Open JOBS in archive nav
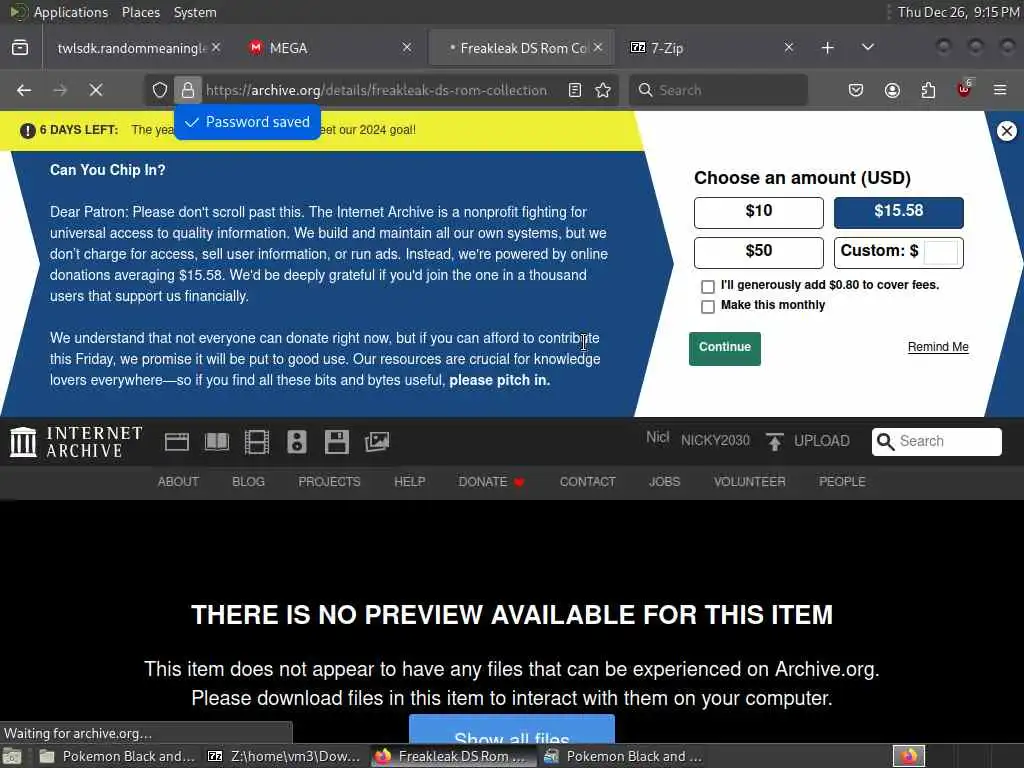The width and height of the screenshot is (1024, 768). tap(664, 482)
